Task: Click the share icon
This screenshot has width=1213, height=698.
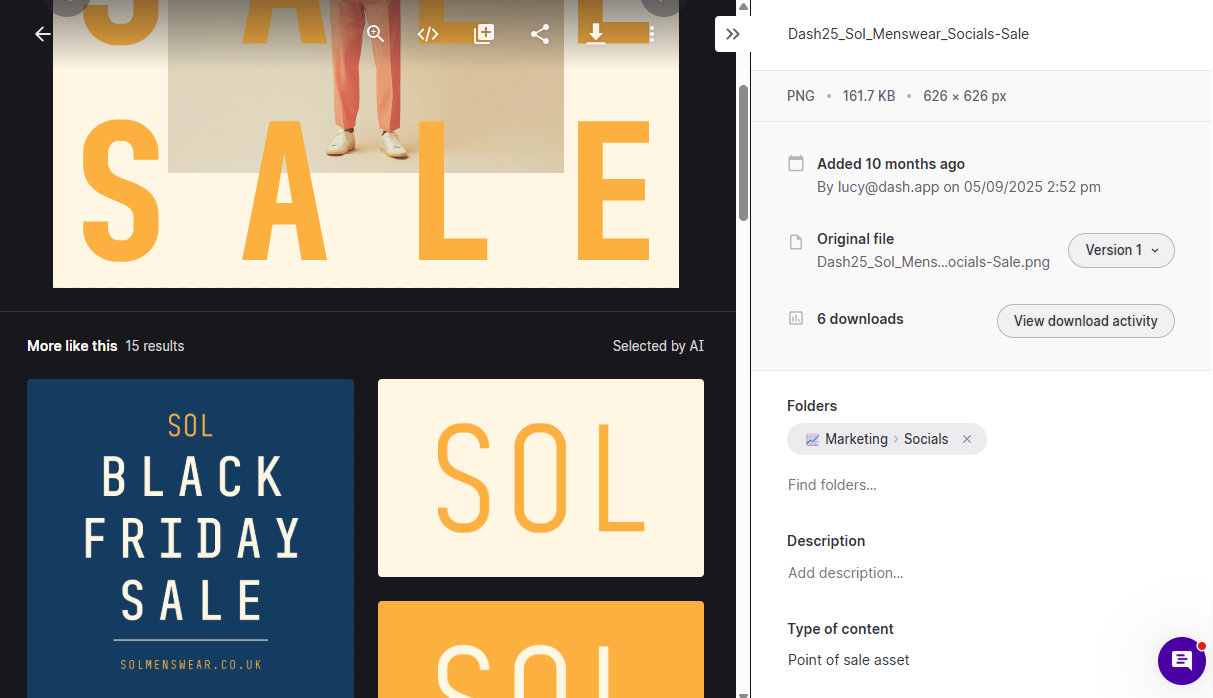Action: (x=540, y=34)
